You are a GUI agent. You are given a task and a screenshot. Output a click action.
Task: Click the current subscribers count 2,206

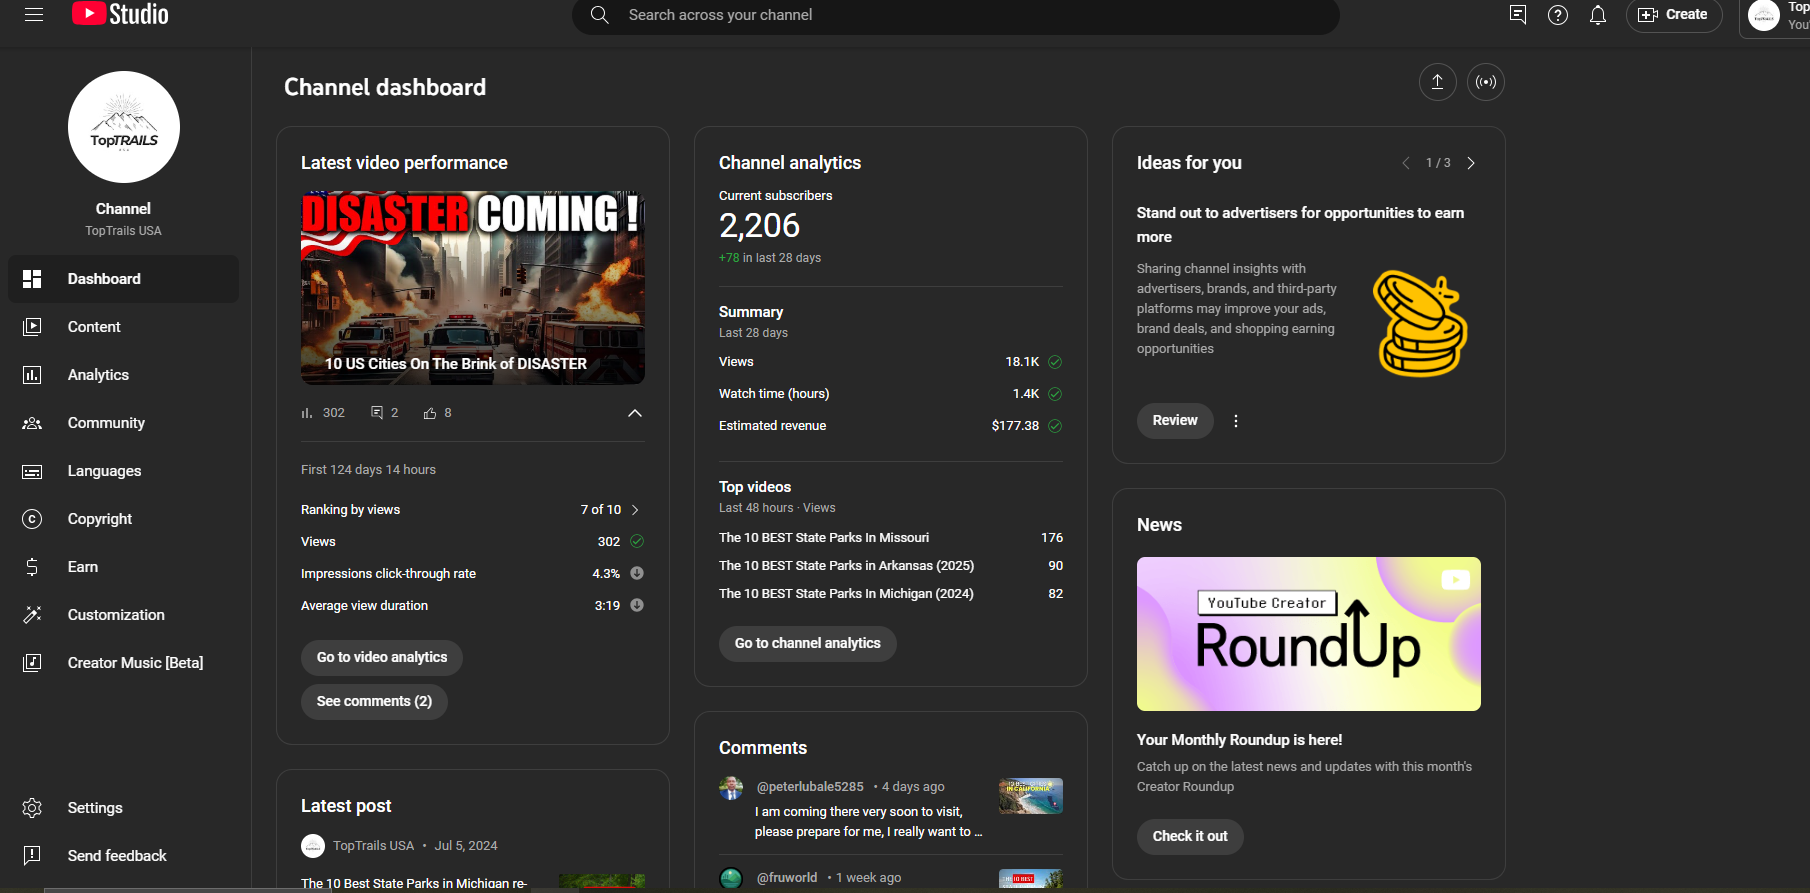coord(760,226)
